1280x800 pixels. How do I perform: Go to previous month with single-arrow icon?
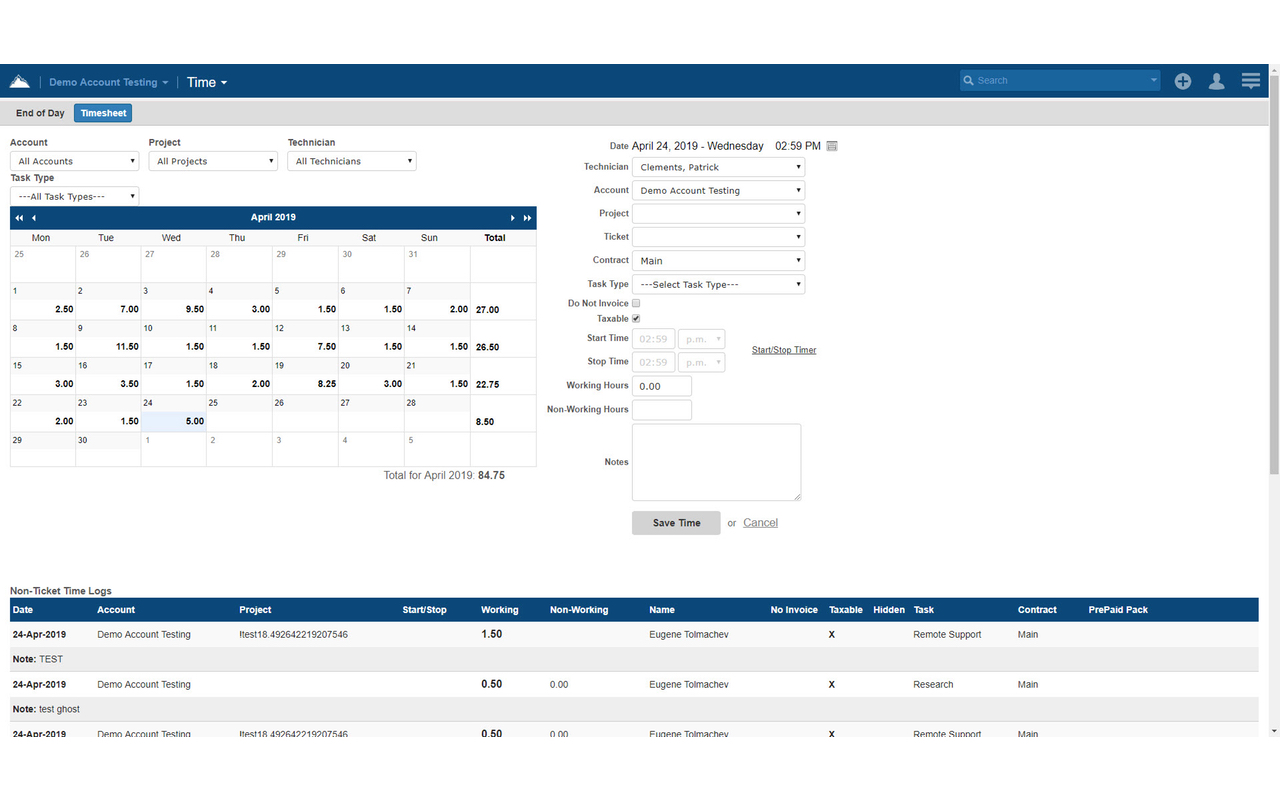click(33, 217)
